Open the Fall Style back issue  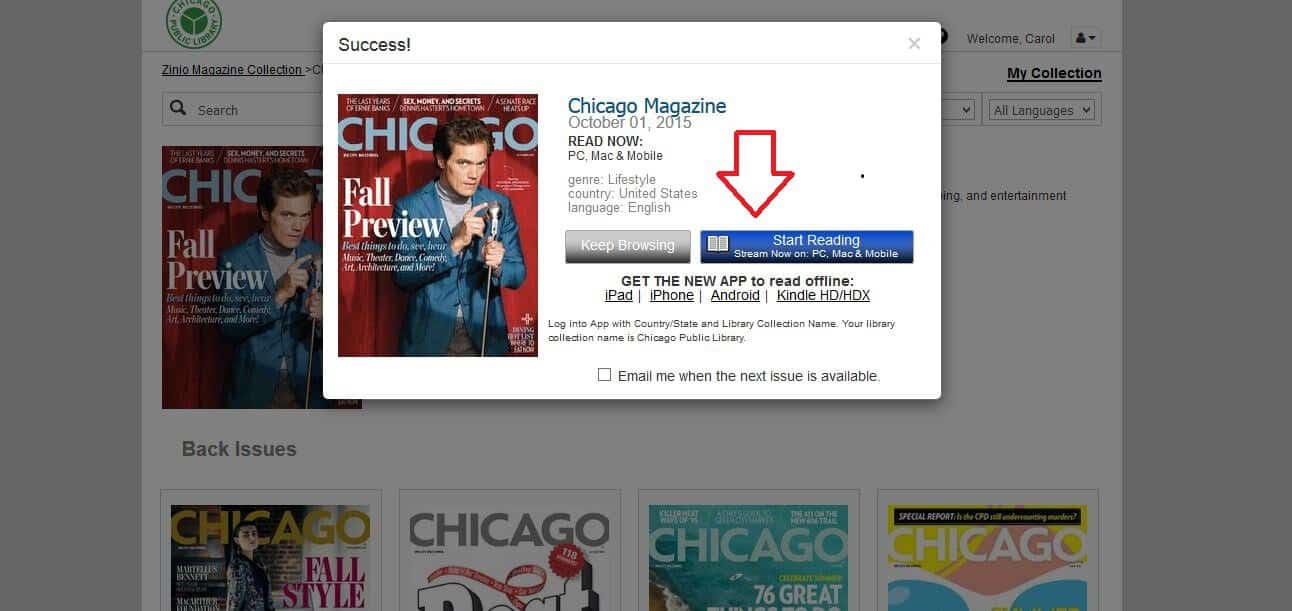tap(270, 557)
